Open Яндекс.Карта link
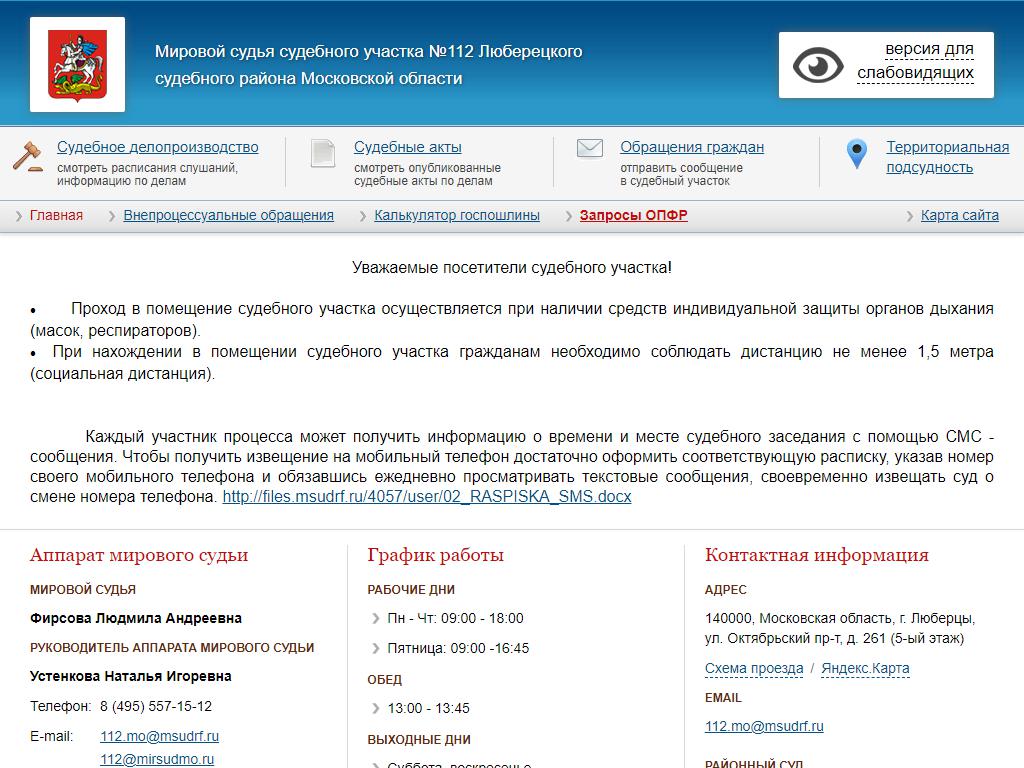The image size is (1024, 768). coord(865,668)
